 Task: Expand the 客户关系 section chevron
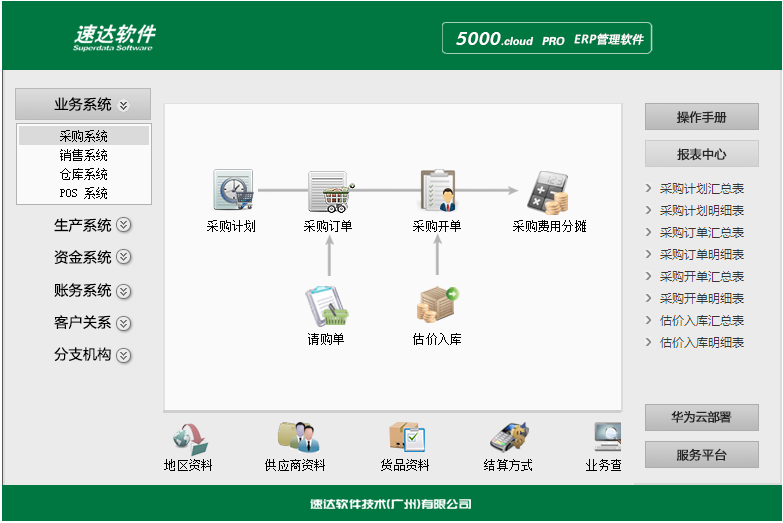(x=123, y=323)
